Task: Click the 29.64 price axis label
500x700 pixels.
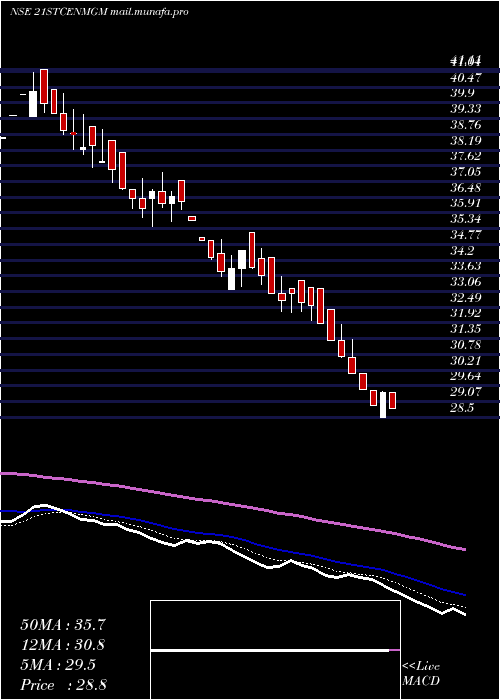Action: point(466,376)
